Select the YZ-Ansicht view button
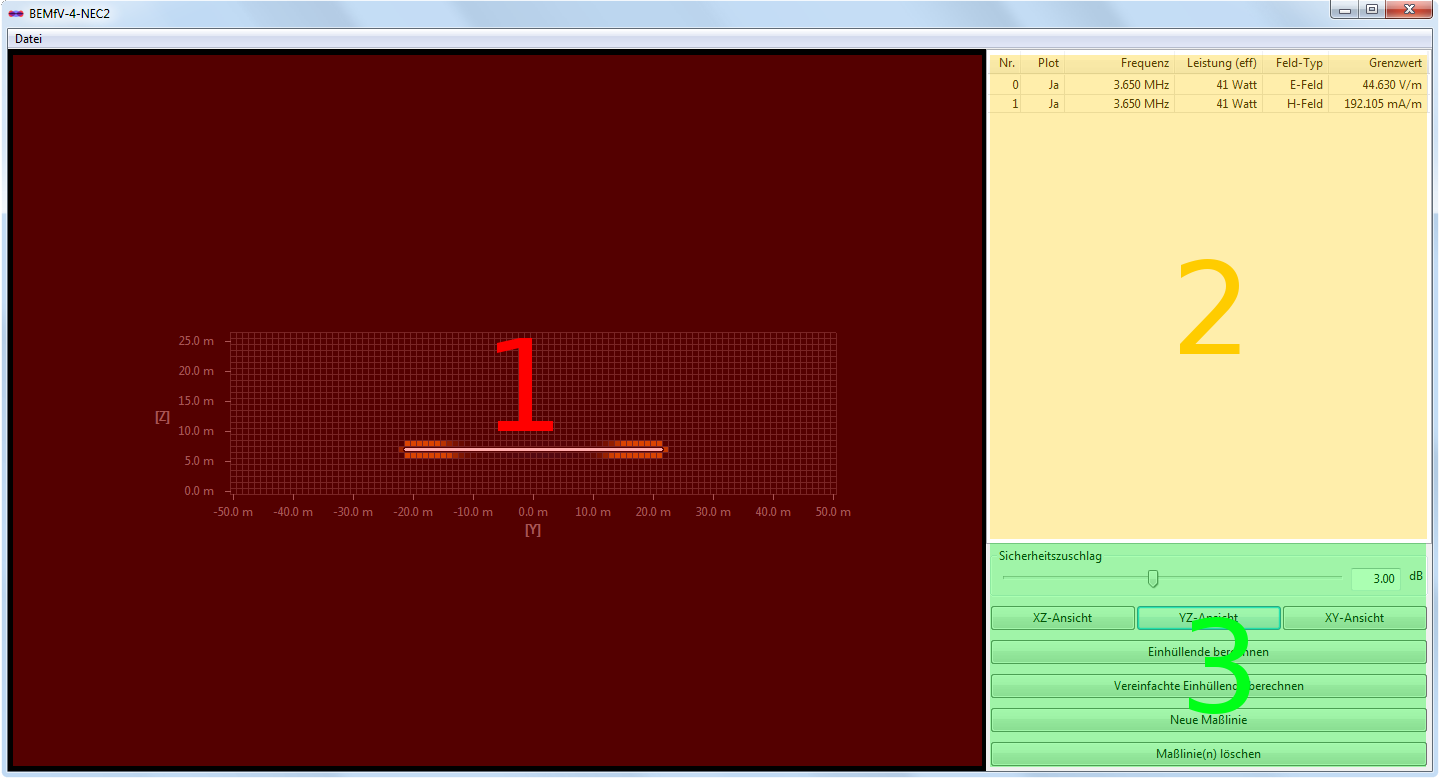The height and width of the screenshot is (779, 1440). [1208, 618]
